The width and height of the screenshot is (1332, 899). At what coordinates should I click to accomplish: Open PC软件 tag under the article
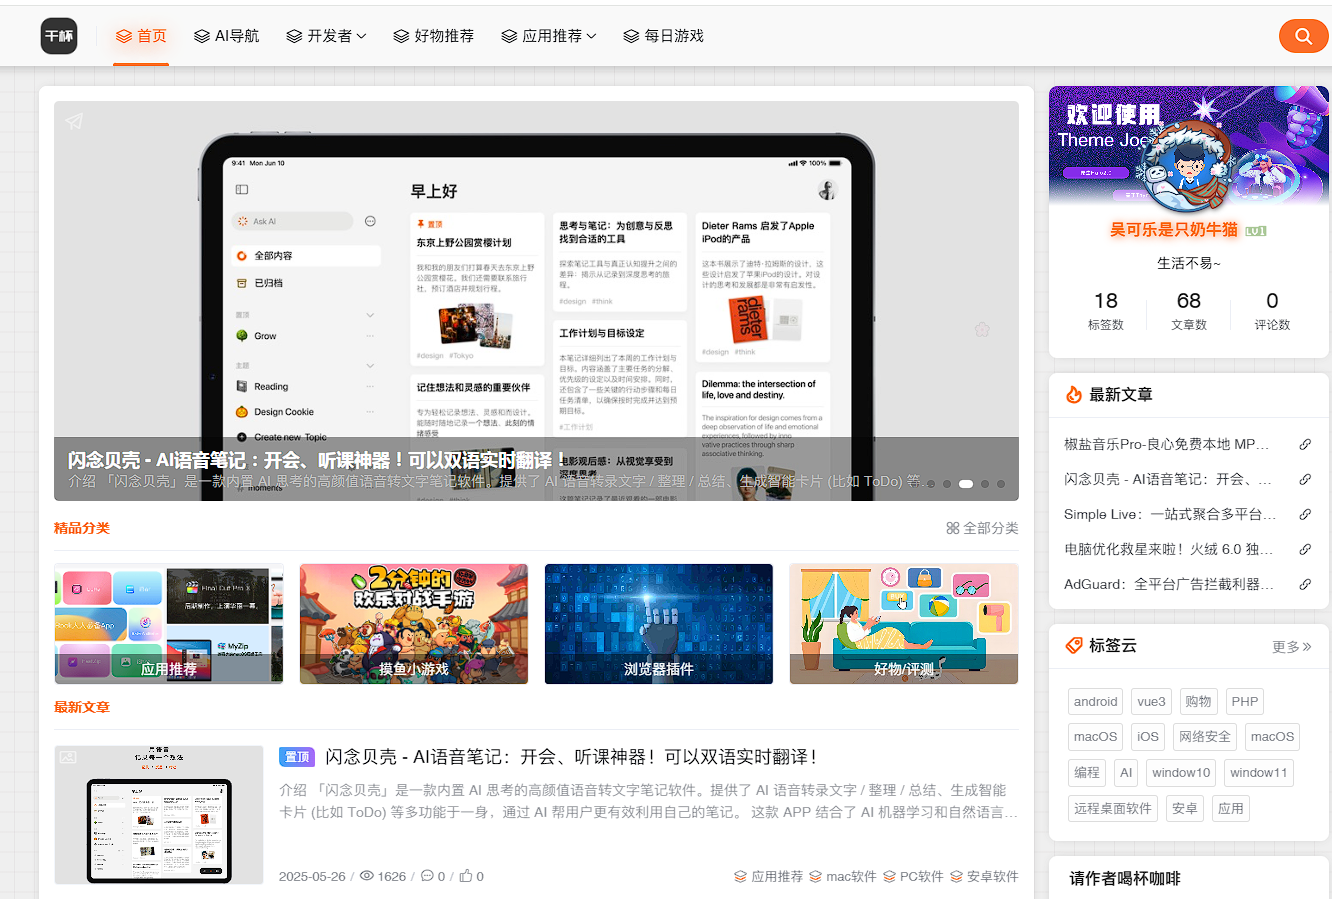913,876
